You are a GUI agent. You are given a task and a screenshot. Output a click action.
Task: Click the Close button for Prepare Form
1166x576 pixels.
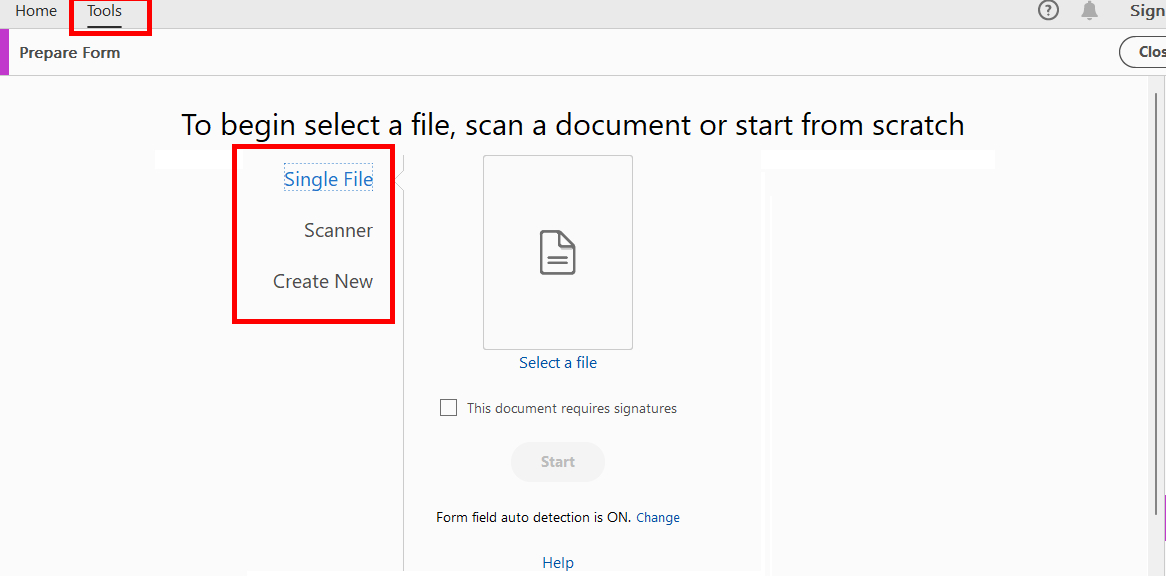click(x=1143, y=52)
